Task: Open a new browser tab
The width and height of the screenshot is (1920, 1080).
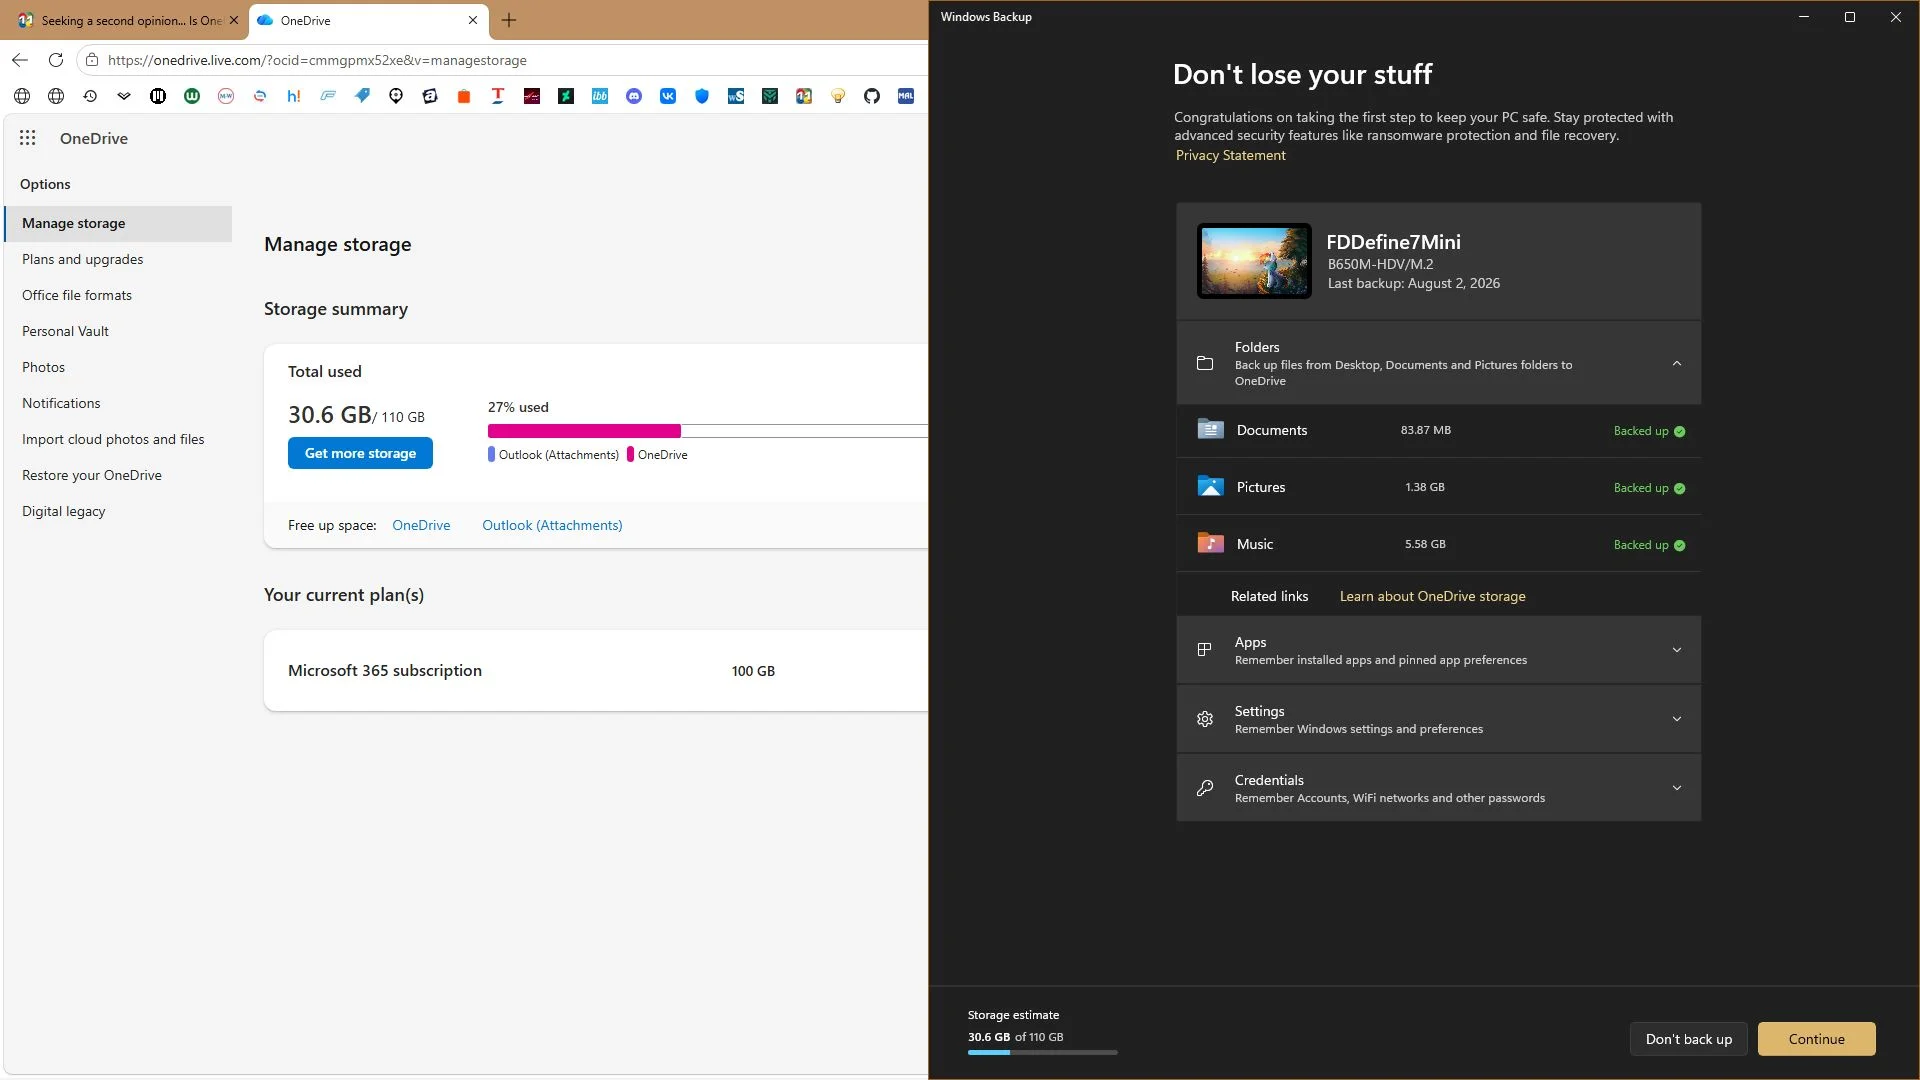Action: (509, 20)
